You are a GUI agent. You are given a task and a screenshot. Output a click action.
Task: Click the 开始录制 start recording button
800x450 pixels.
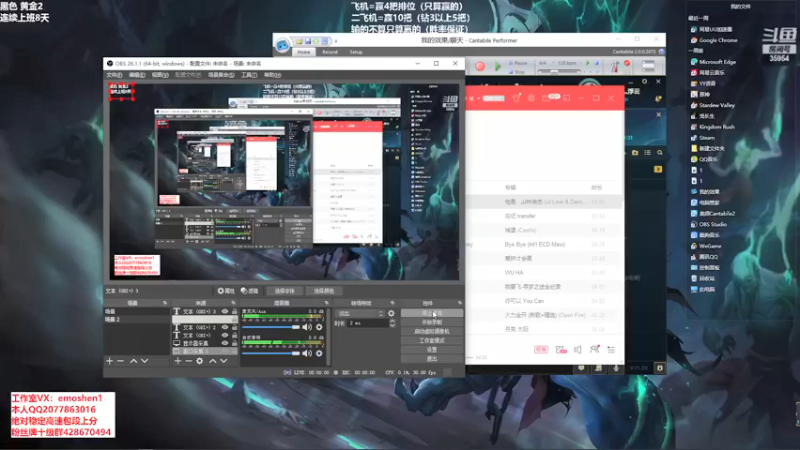pos(432,322)
